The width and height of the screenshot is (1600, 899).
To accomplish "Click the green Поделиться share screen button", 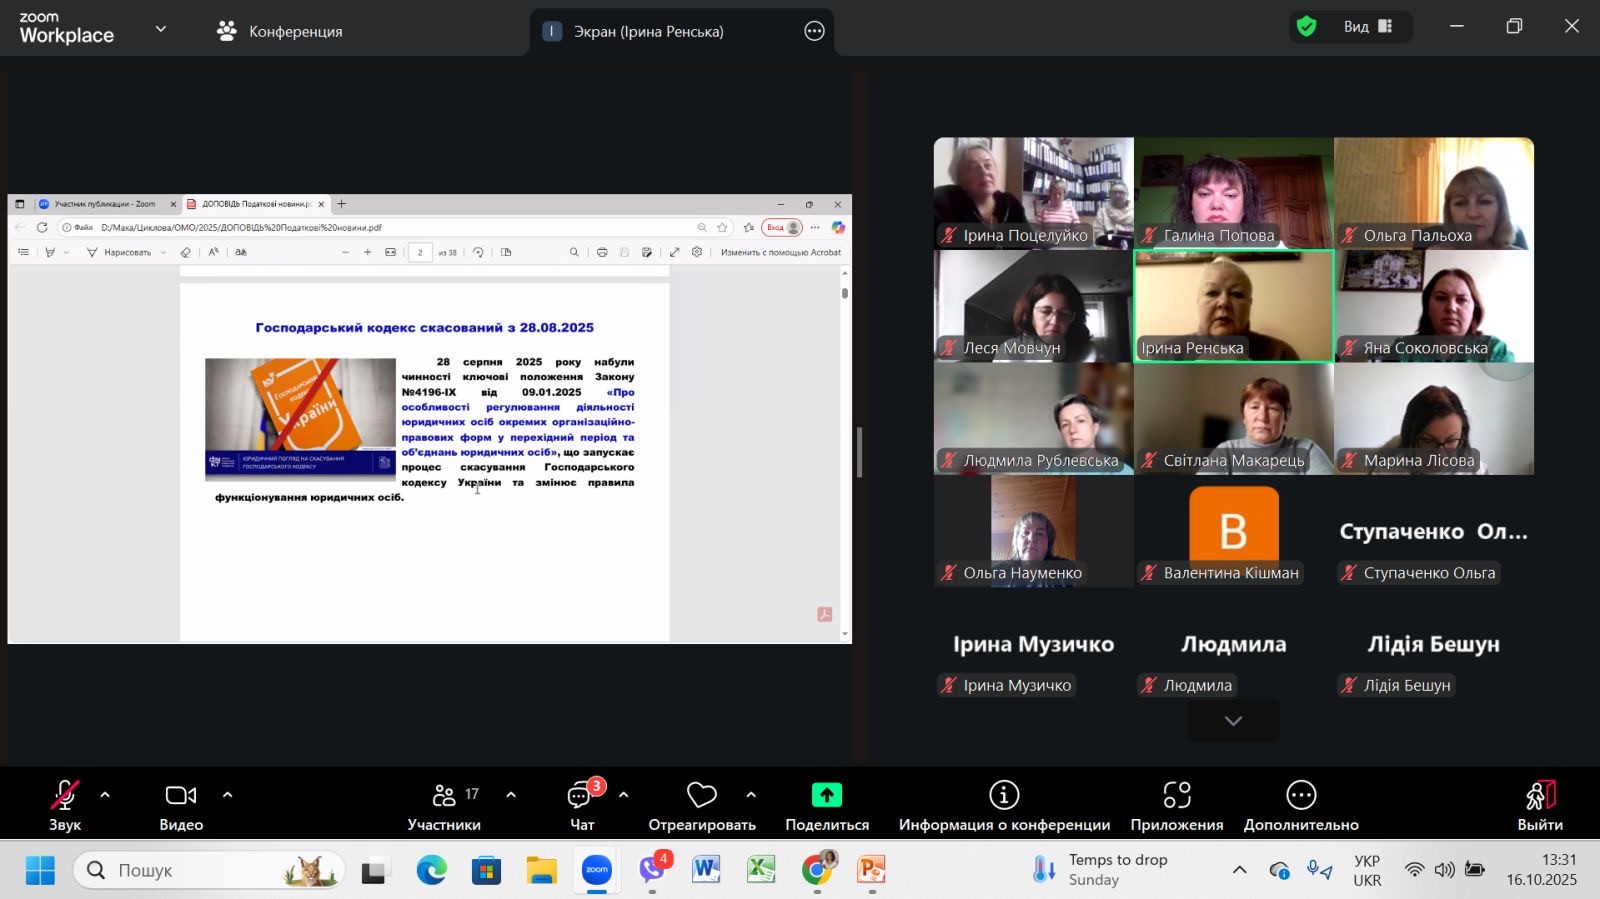I will 826,795.
